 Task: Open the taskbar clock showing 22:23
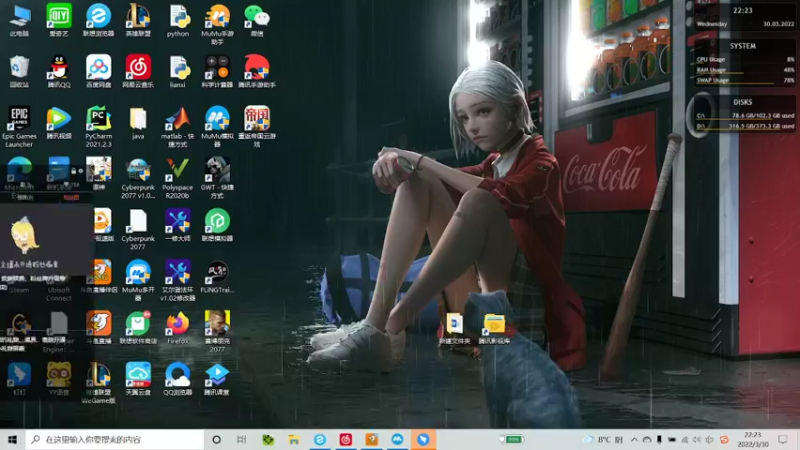pos(753,439)
